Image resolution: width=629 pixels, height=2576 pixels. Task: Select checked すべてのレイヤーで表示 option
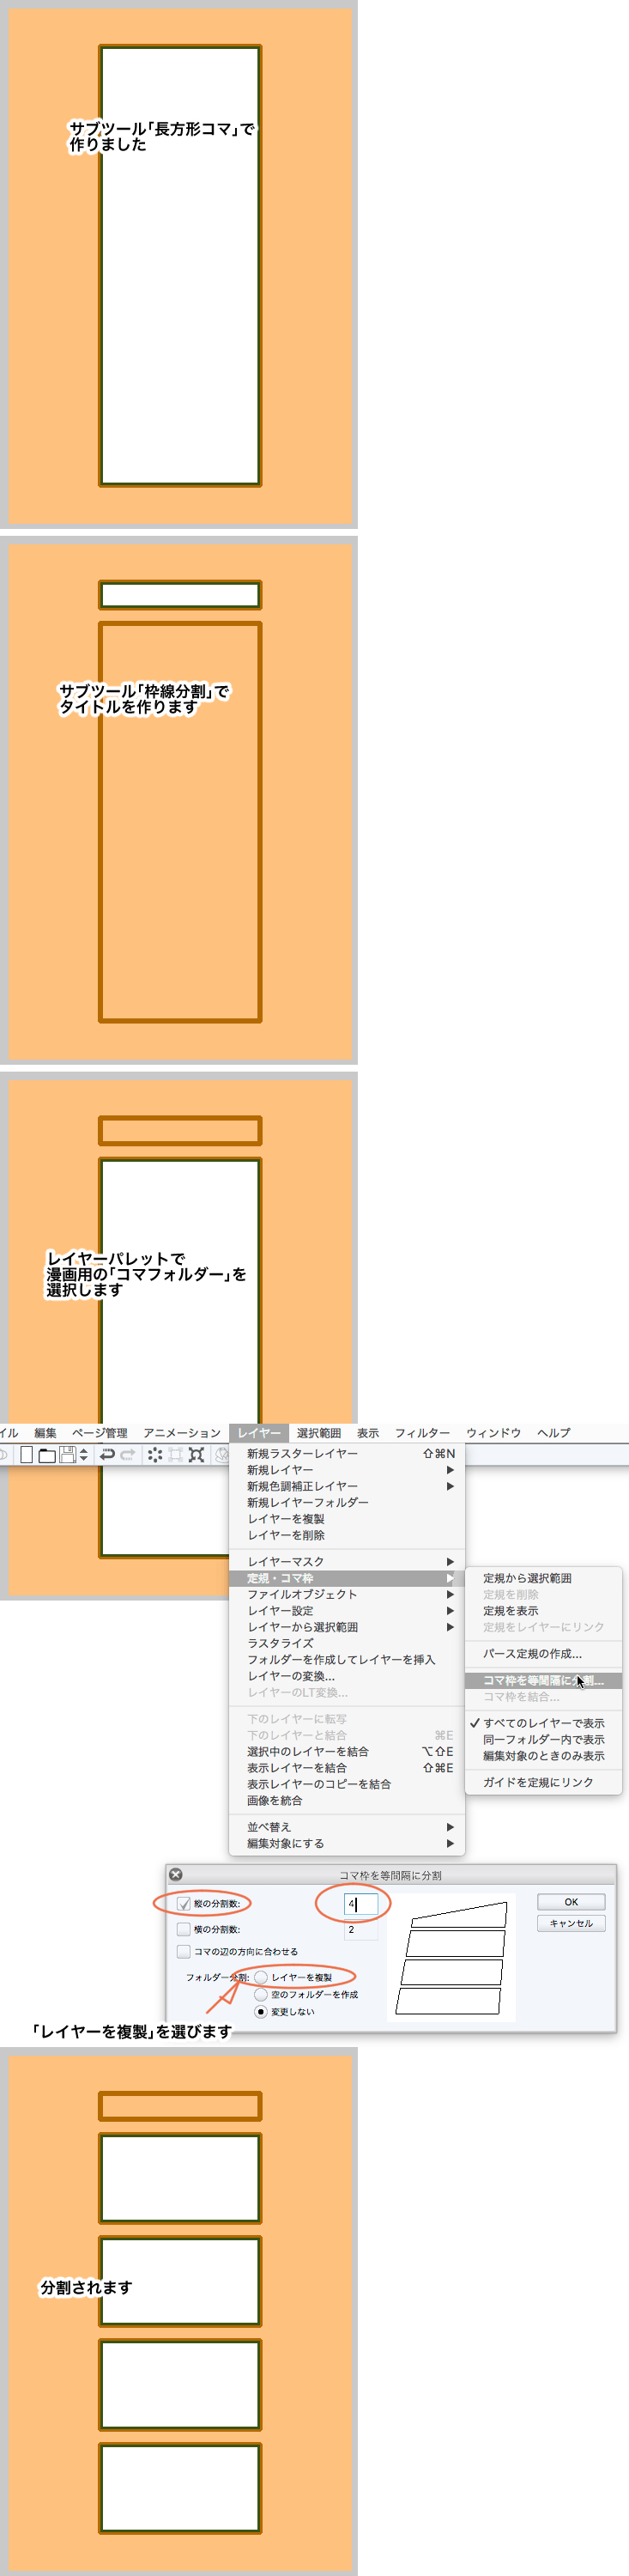coord(544,1723)
